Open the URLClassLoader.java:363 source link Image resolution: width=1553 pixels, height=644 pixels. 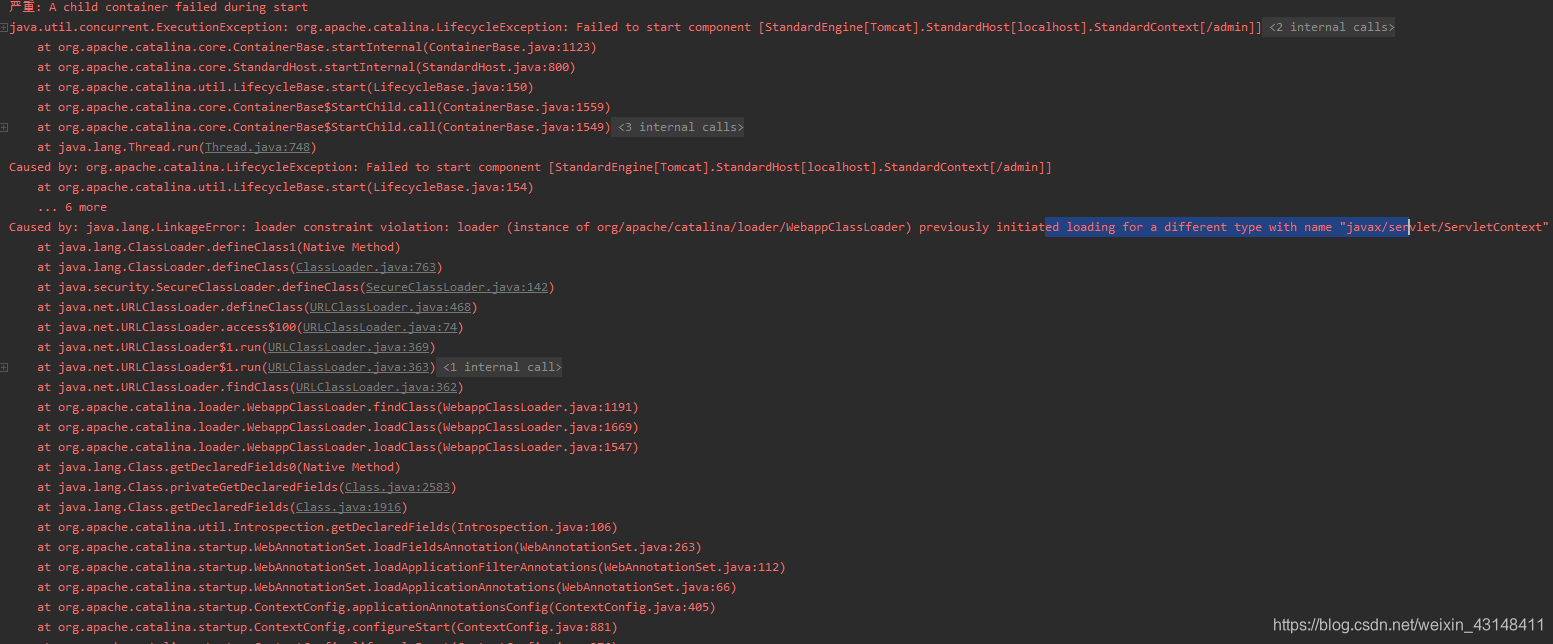(x=347, y=367)
